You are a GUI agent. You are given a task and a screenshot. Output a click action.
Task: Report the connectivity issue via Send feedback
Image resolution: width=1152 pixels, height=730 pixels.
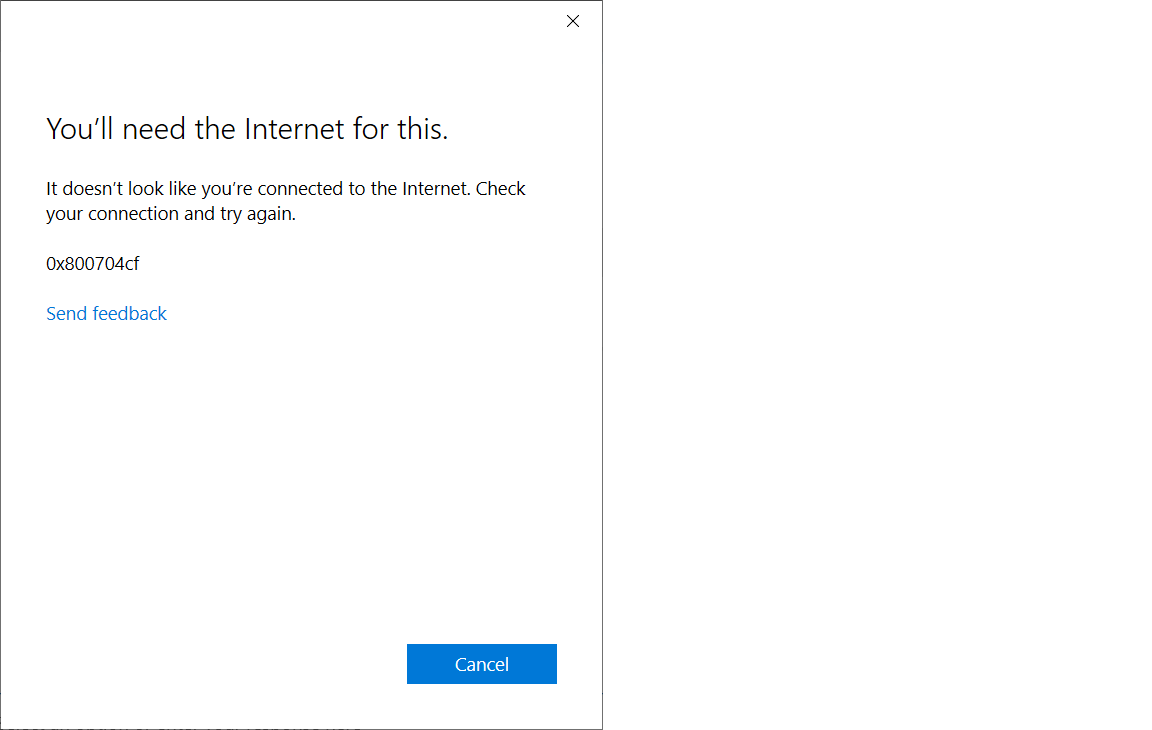106,313
